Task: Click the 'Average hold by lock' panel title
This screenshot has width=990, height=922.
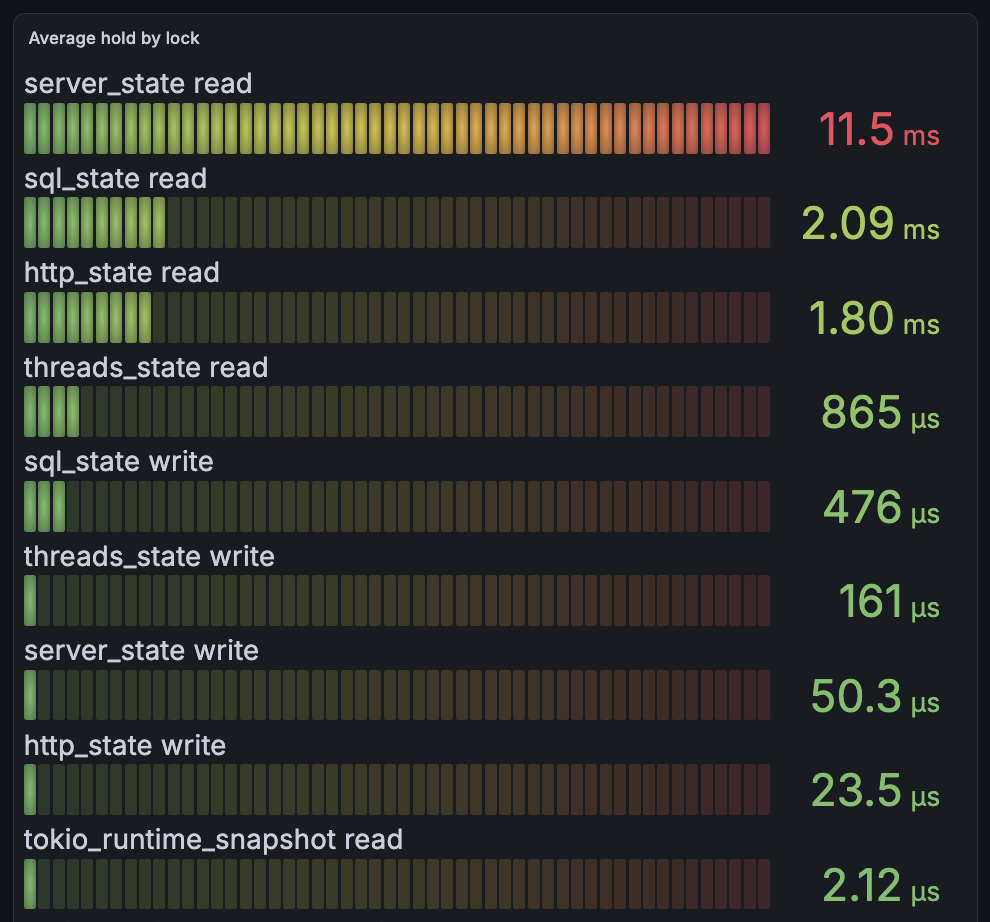Action: point(114,39)
